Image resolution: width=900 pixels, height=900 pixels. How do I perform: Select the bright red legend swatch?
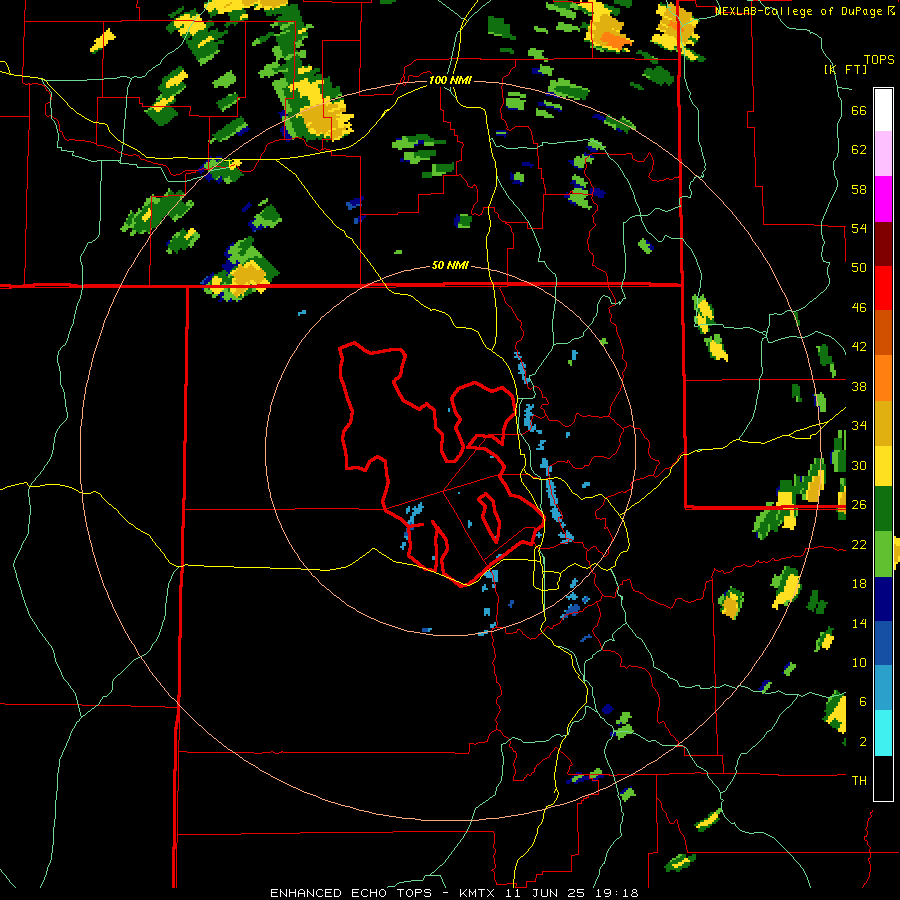[883, 289]
